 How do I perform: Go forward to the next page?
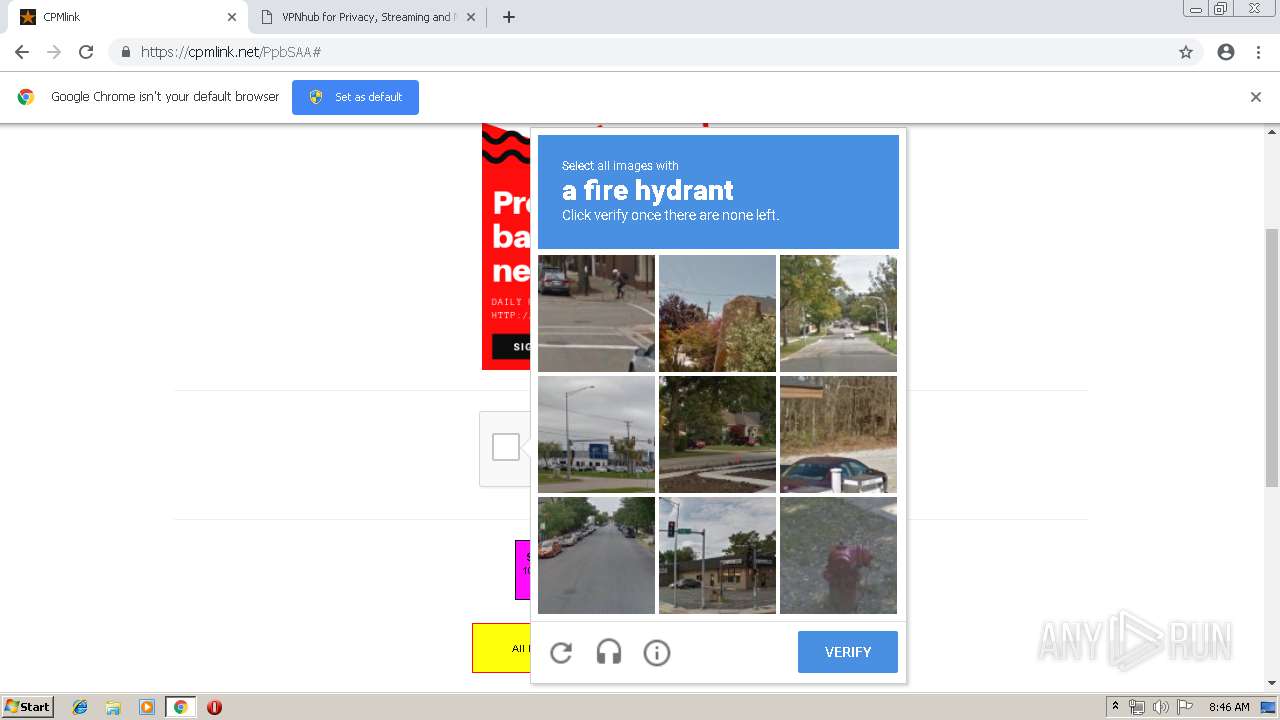tap(54, 52)
